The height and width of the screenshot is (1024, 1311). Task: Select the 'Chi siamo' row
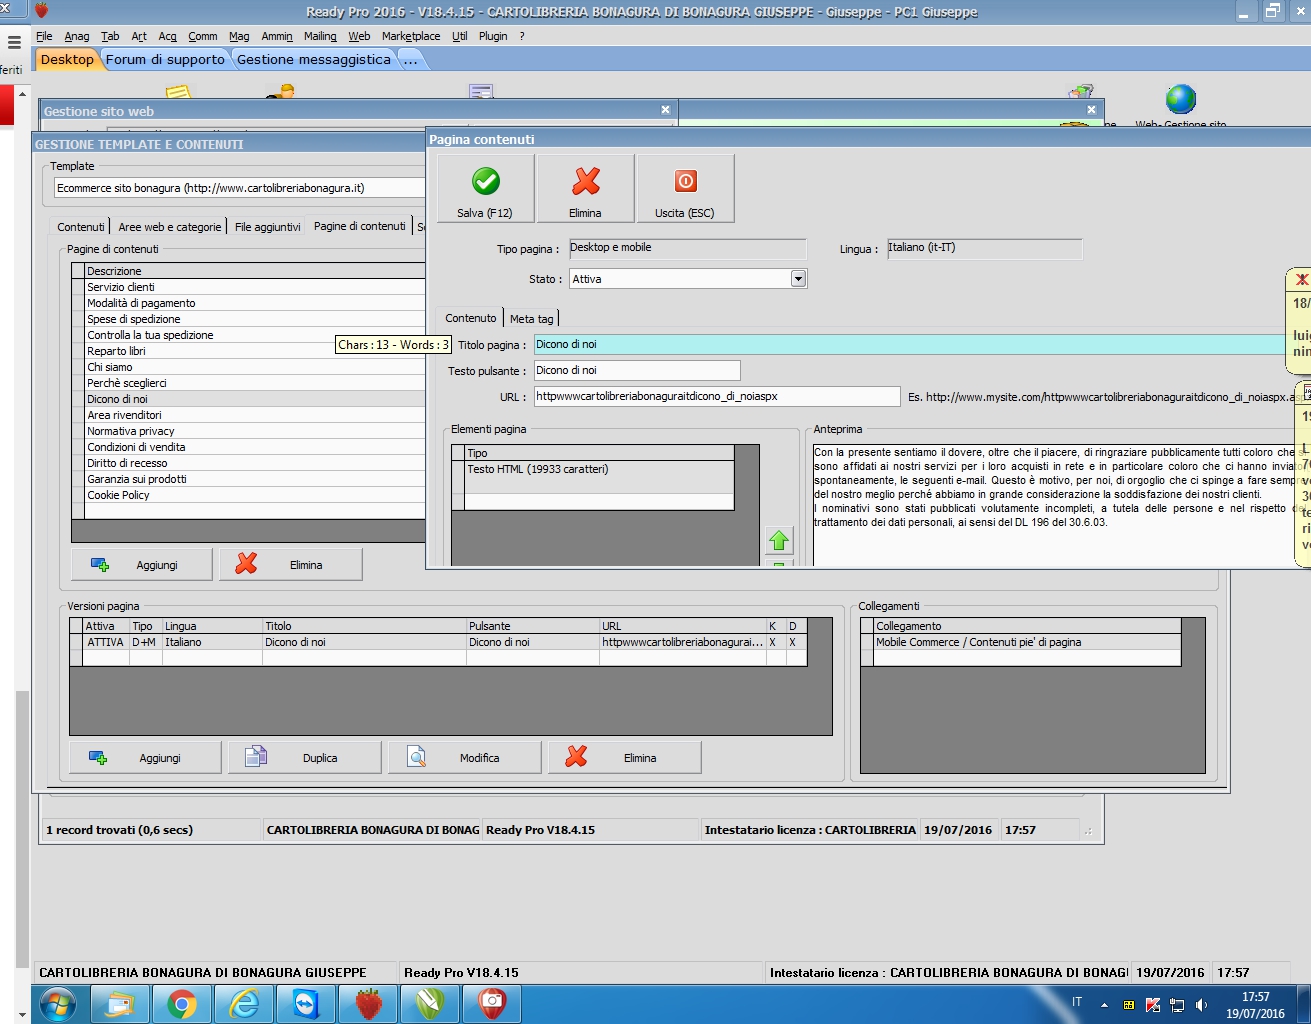255,367
